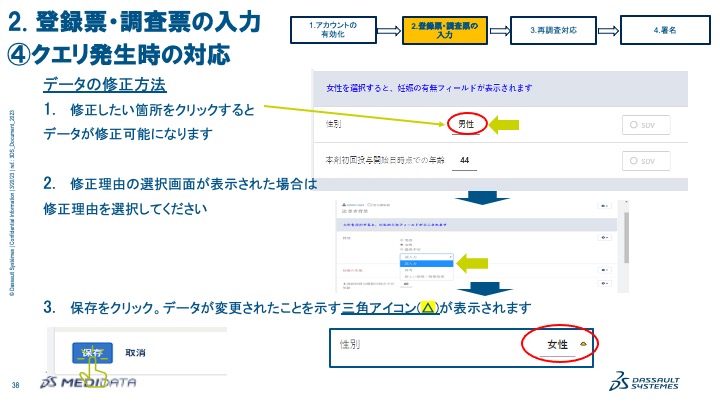The height and width of the screenshot is (405, 720).
Task: Click the yellow triangle change icon beside 女性
Action: pyautogui.click(x=583, y=343)
